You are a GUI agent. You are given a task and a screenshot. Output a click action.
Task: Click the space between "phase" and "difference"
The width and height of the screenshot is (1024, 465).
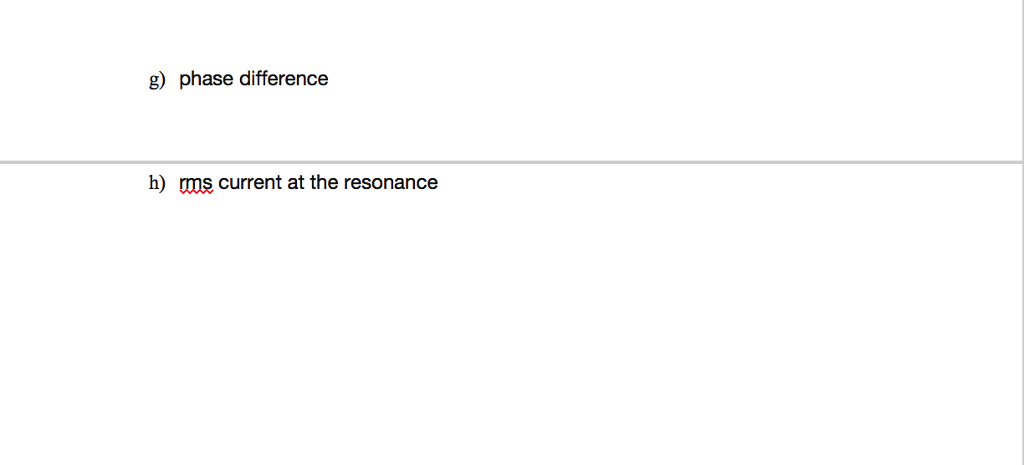(x=236, y=79)
